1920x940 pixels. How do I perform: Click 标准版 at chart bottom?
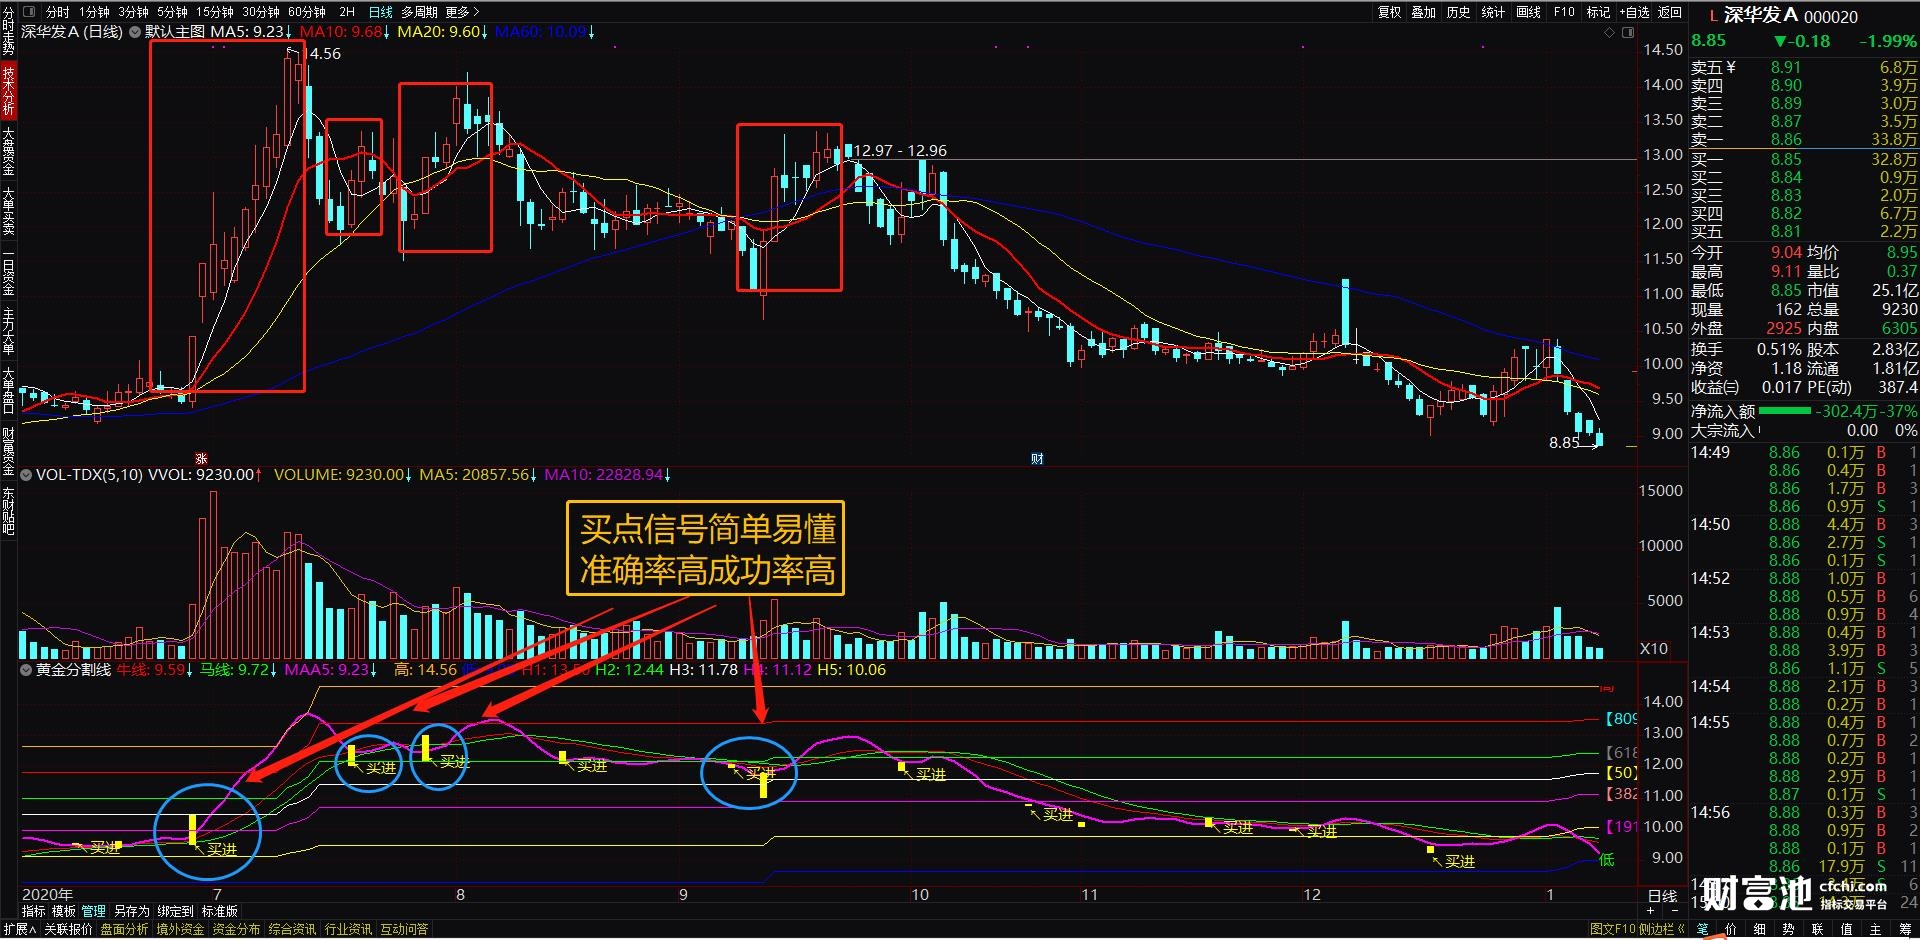[x=219, y=911]
